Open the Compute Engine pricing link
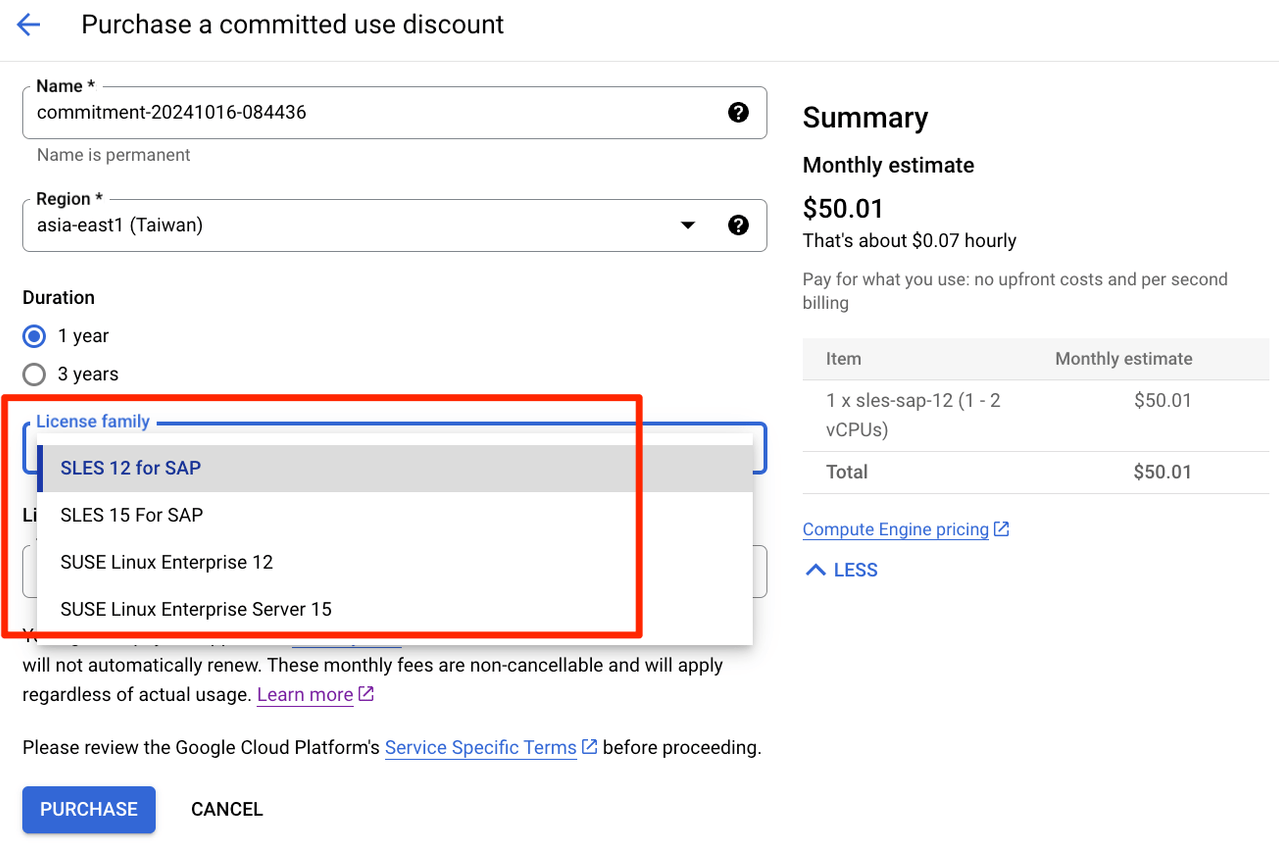This screenshot has width=1279, height=850. (x=895, y=529)
